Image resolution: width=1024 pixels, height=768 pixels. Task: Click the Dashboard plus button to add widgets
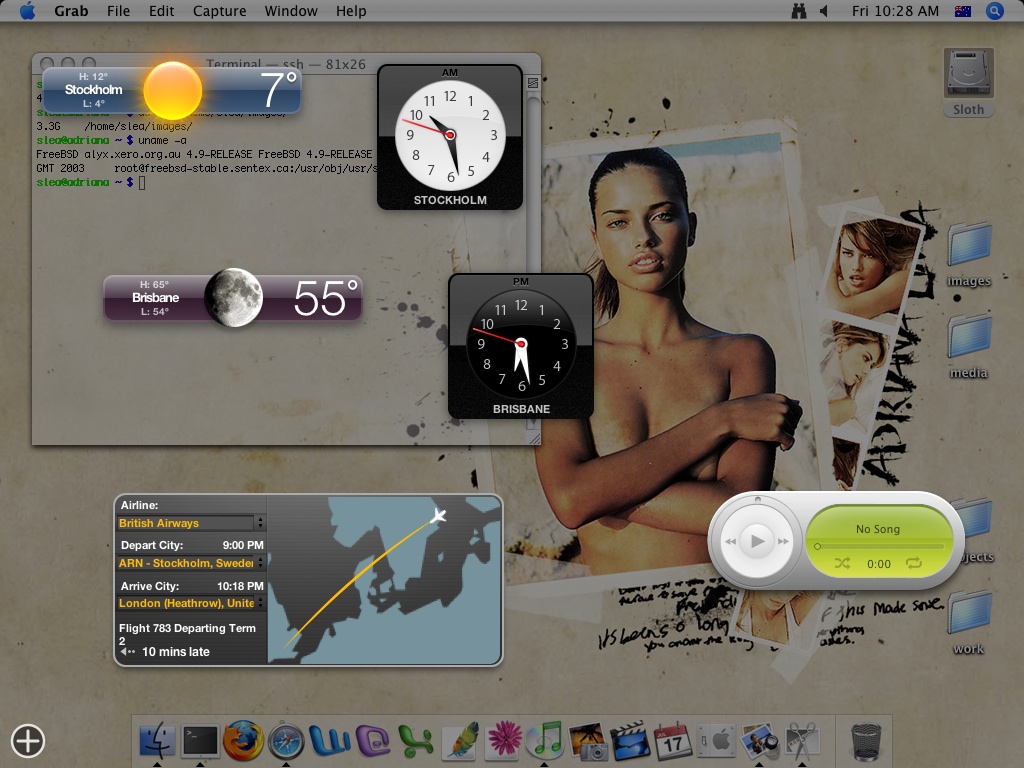[x=28, y=740]
